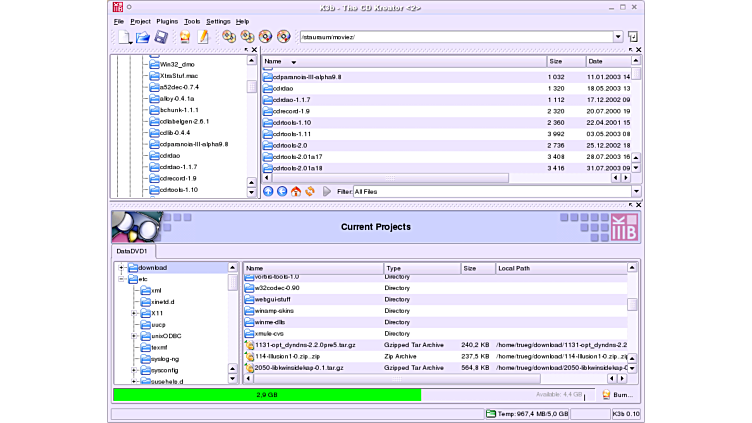Screen dimensions: 752x423
Task: Select the cdrtools-2.0 row in file list
Action: point(446,145)
